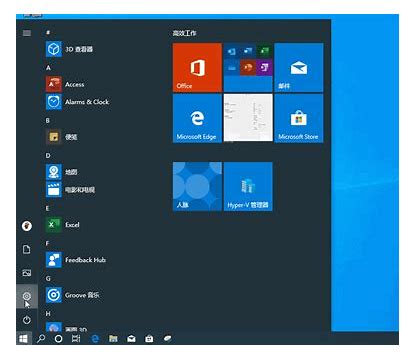Click the orange PowerPoint icon in folder tile
Image resolution: width=416 pixels, height=360 pixels.
pyautogui.click(x=248, y=68)
